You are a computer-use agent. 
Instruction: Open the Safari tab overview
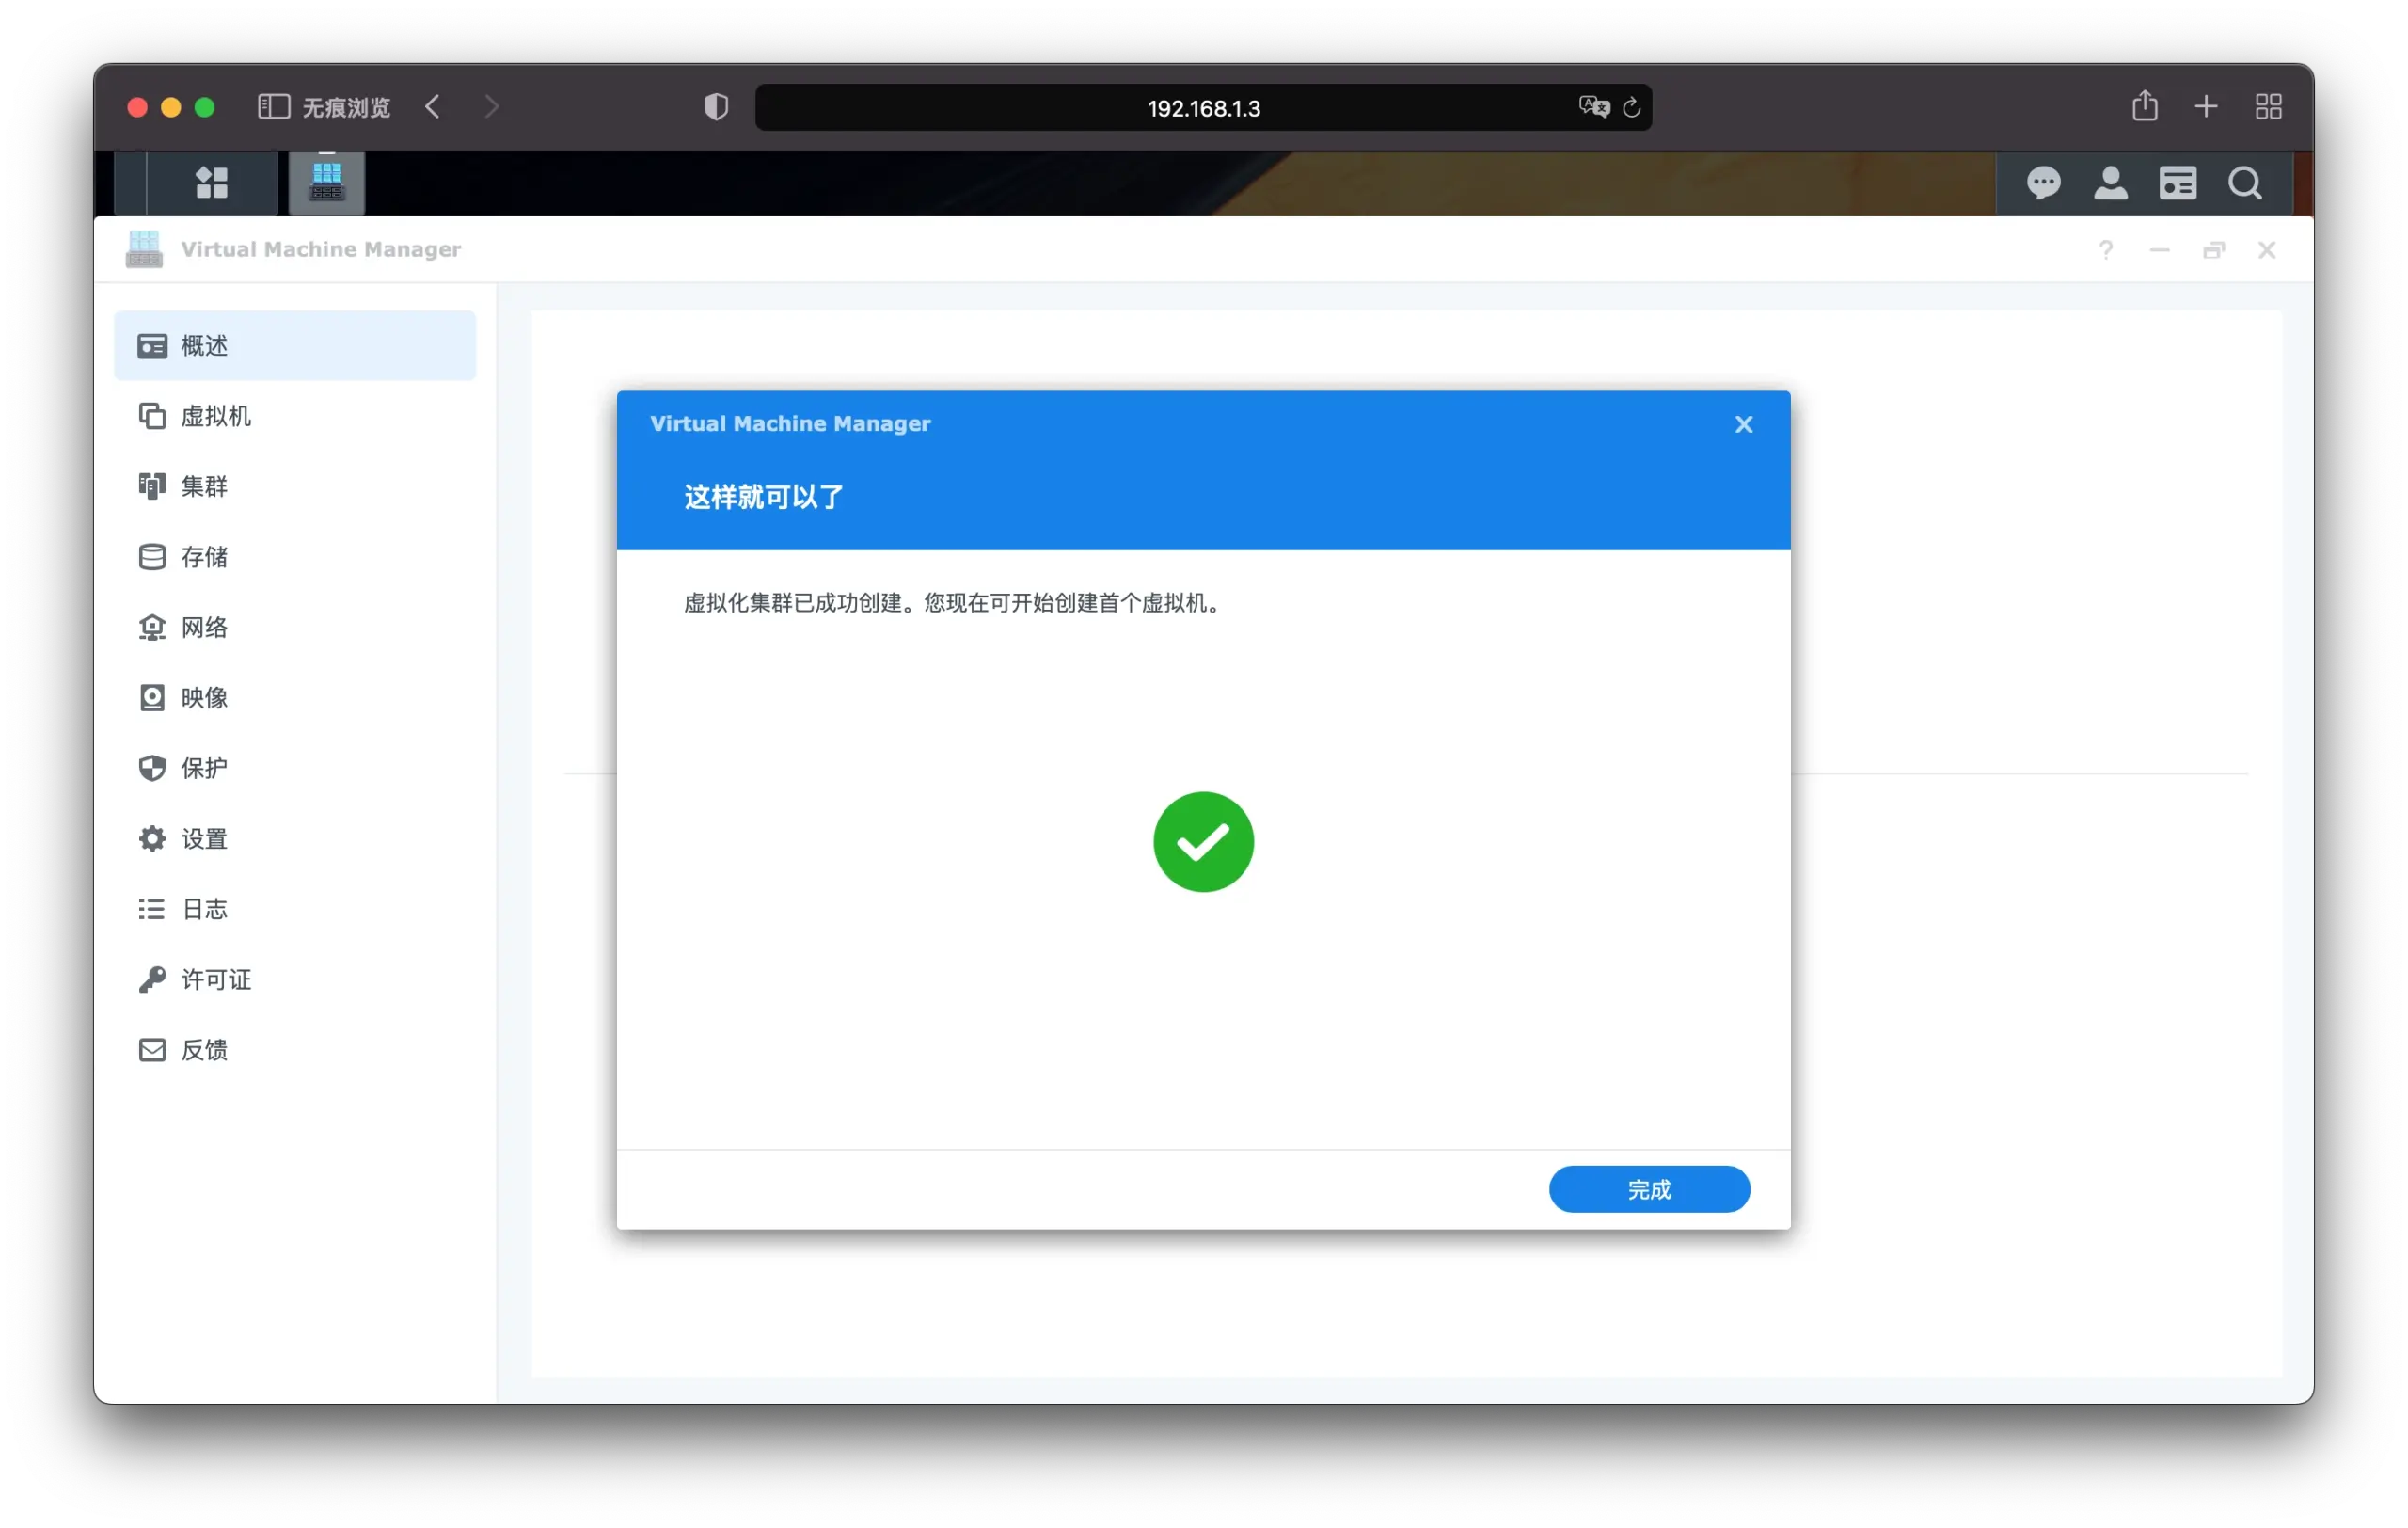[x=2268, y=107]
